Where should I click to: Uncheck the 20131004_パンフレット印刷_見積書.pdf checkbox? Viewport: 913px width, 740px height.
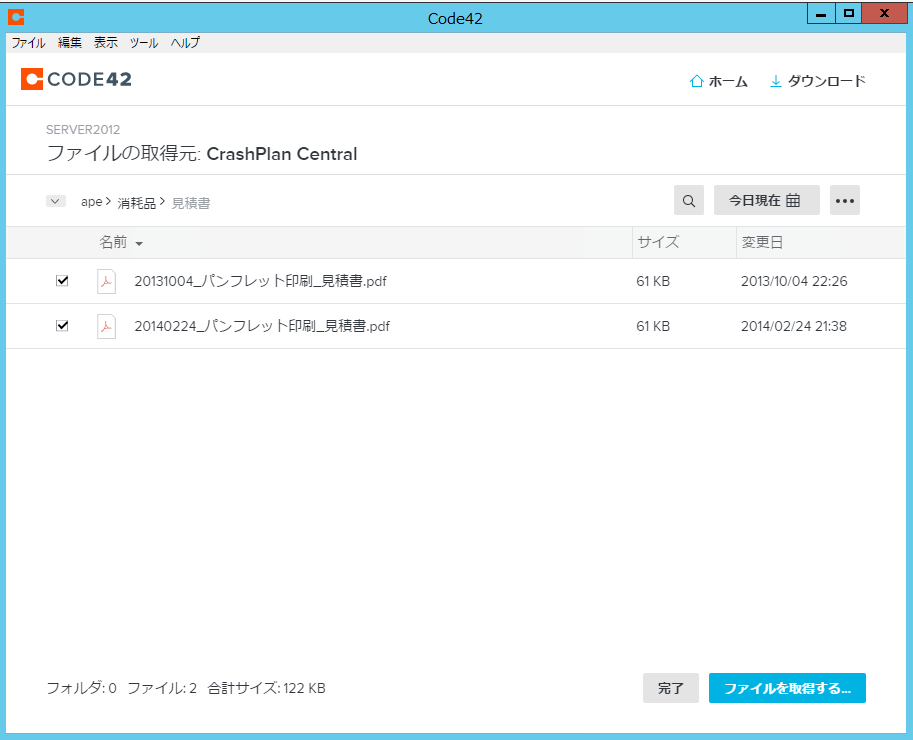point(62,281)
